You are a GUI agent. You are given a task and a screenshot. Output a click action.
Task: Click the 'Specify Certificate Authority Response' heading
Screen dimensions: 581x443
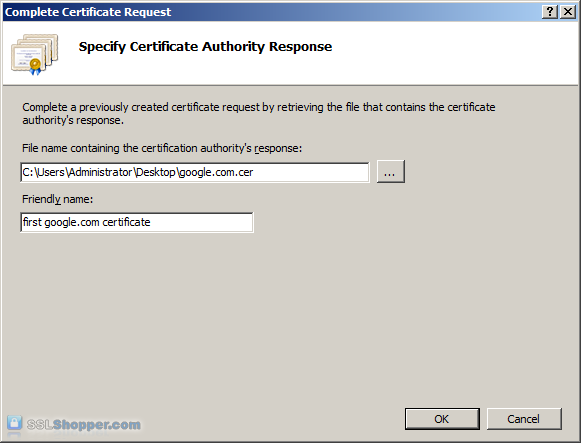pyautogui.click(x=205, y=47)
